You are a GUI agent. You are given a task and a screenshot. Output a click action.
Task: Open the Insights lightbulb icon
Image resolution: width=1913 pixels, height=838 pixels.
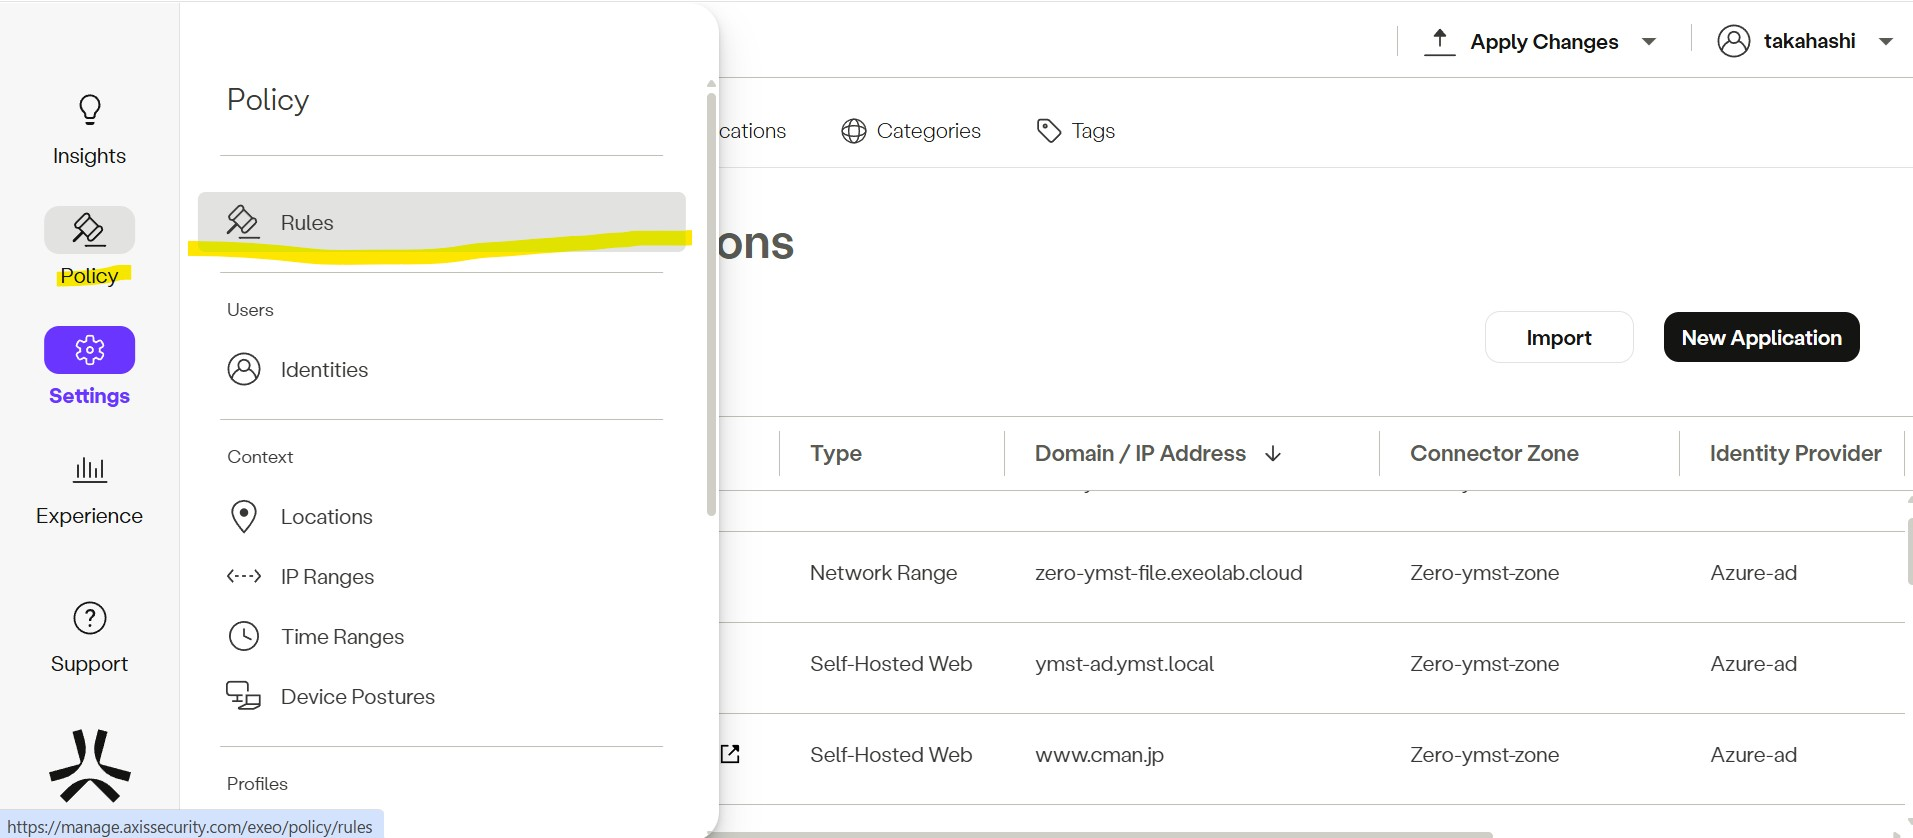(89, 110)
